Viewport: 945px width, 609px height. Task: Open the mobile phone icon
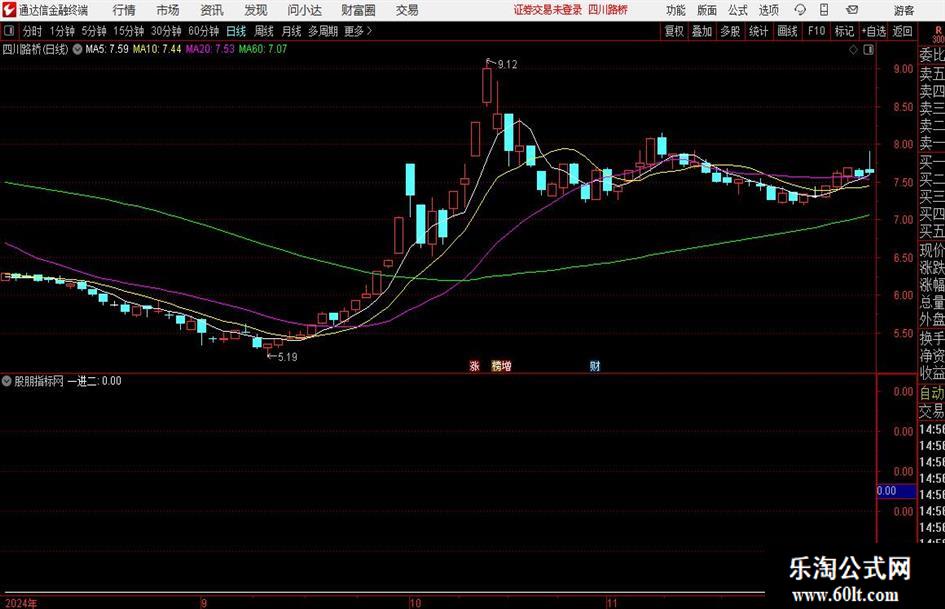coord(824,10)
